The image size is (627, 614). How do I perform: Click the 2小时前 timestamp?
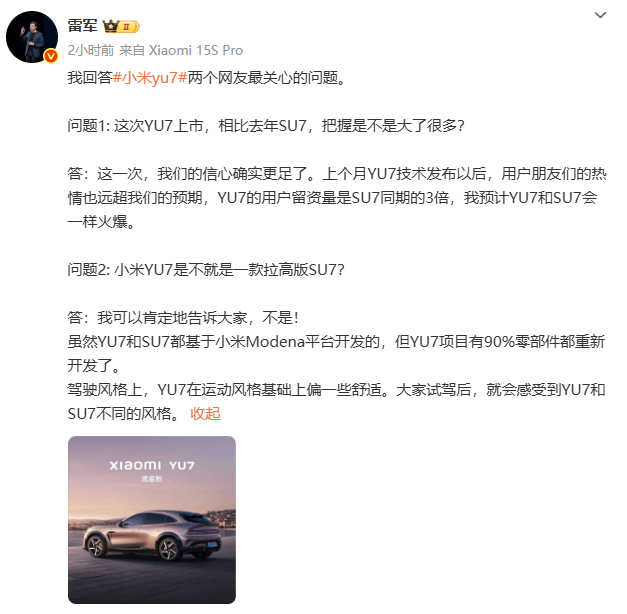(91, 50)
